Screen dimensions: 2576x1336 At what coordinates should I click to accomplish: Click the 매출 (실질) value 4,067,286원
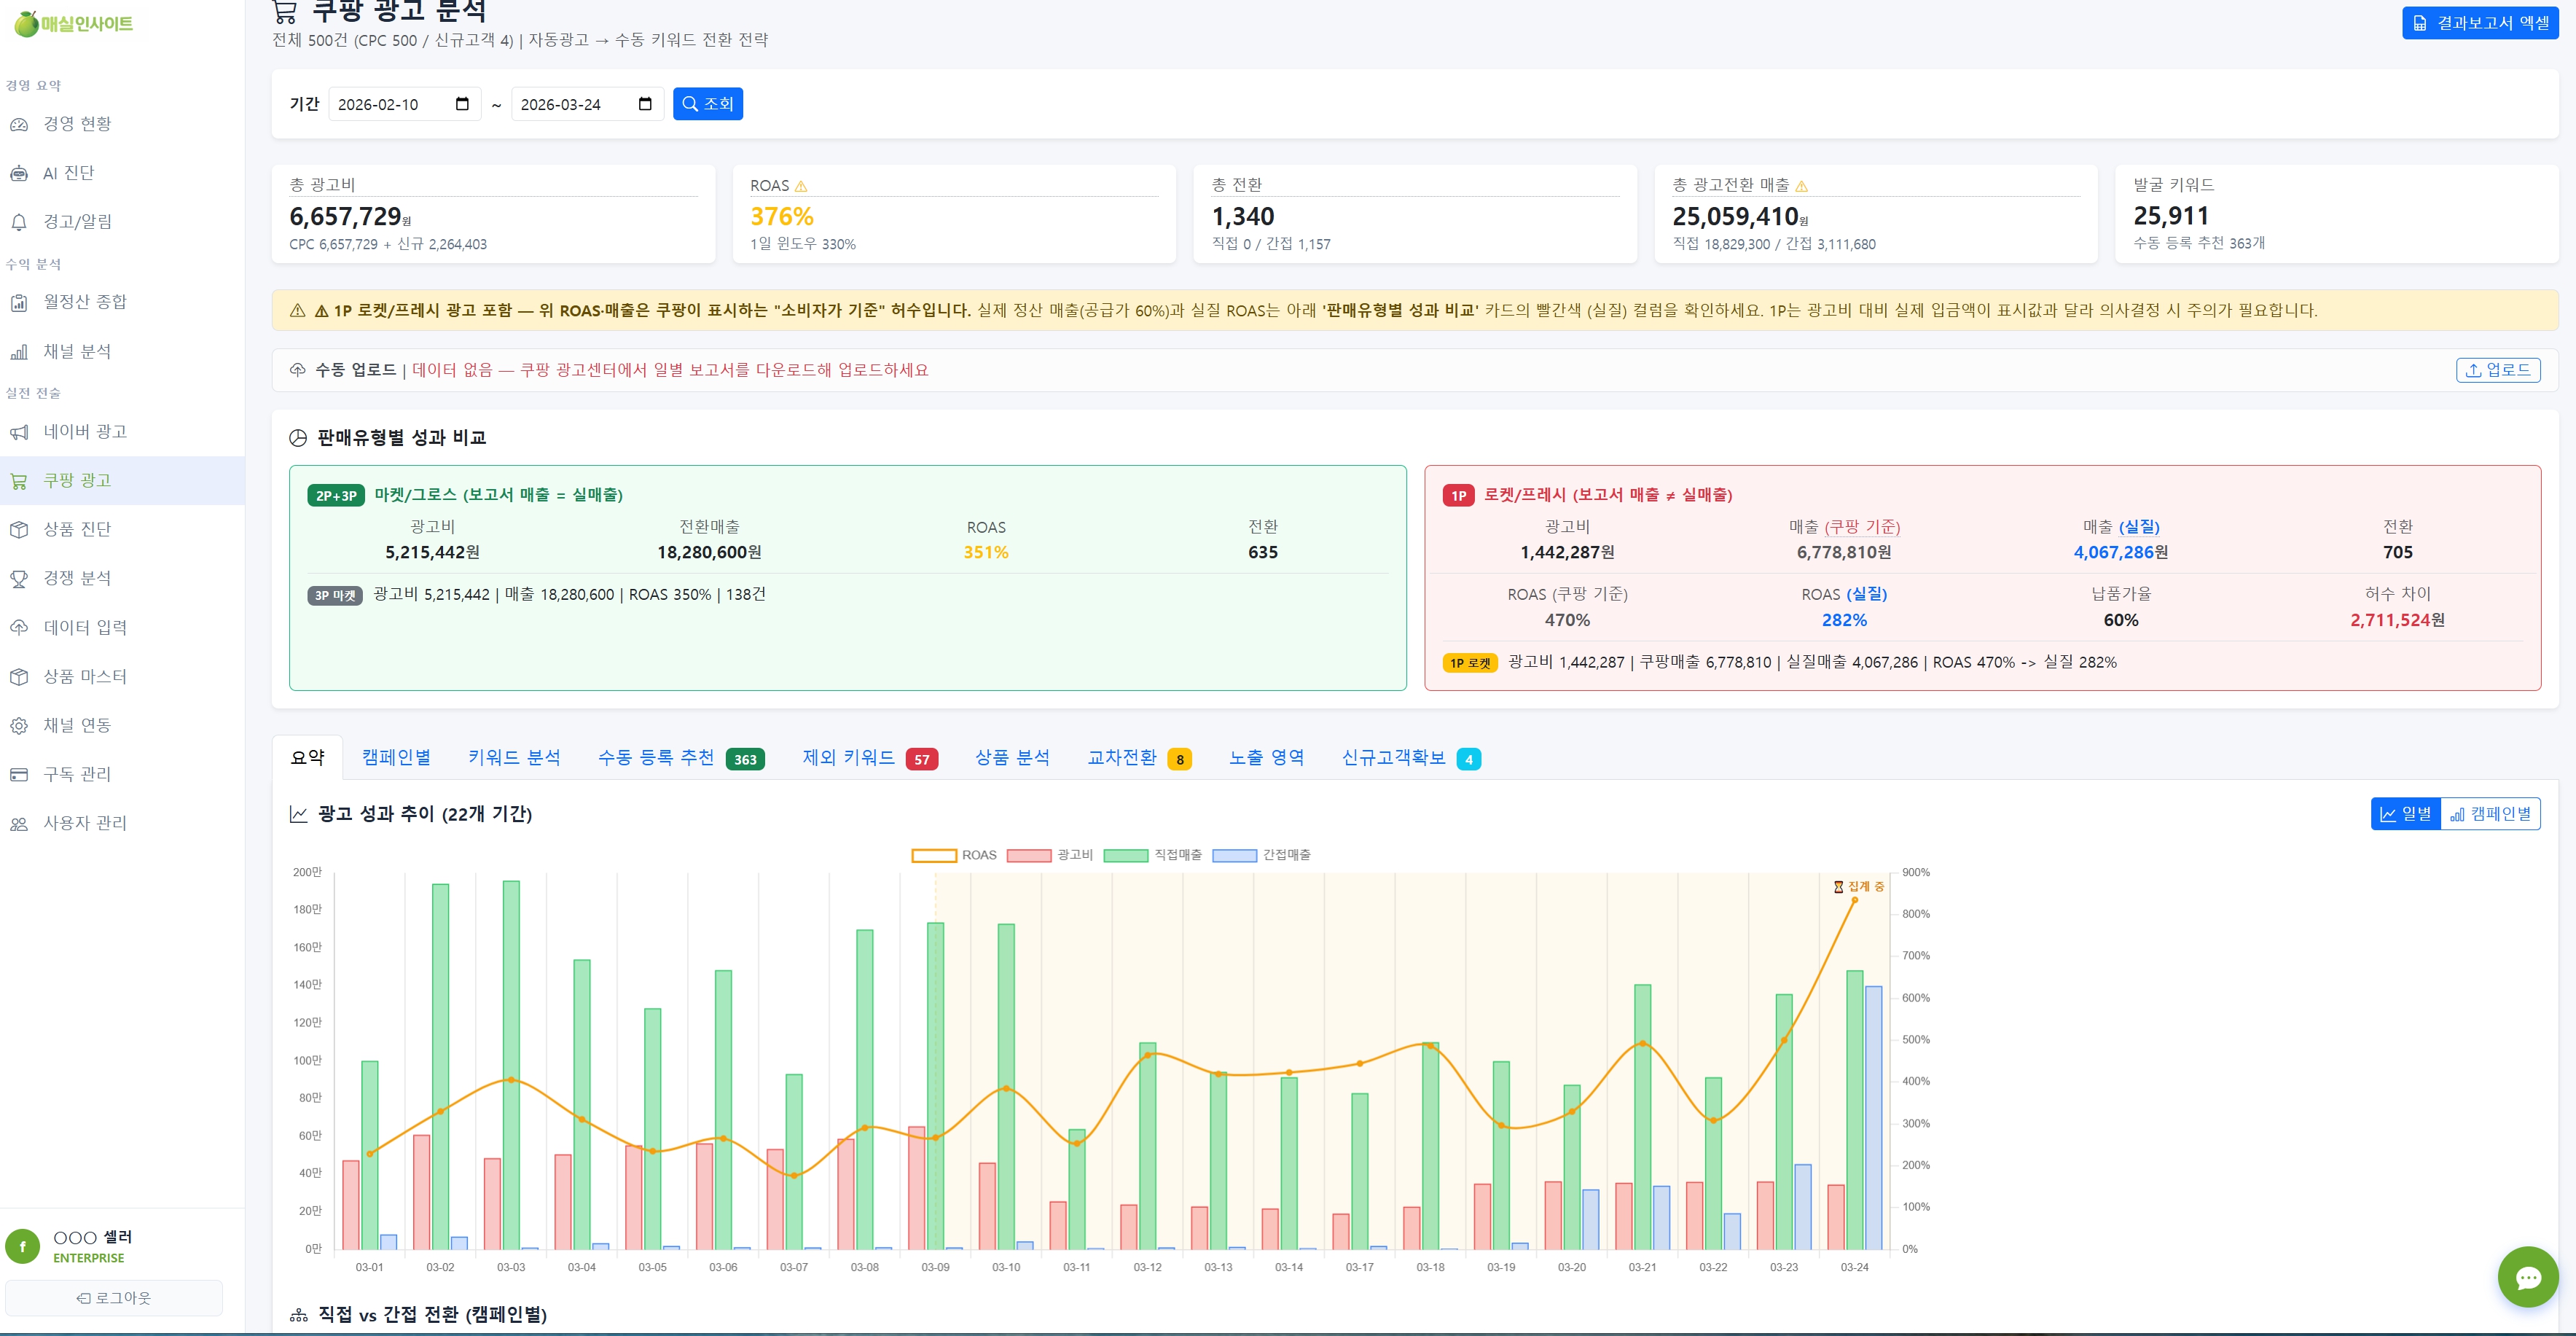click(2121, 553)
